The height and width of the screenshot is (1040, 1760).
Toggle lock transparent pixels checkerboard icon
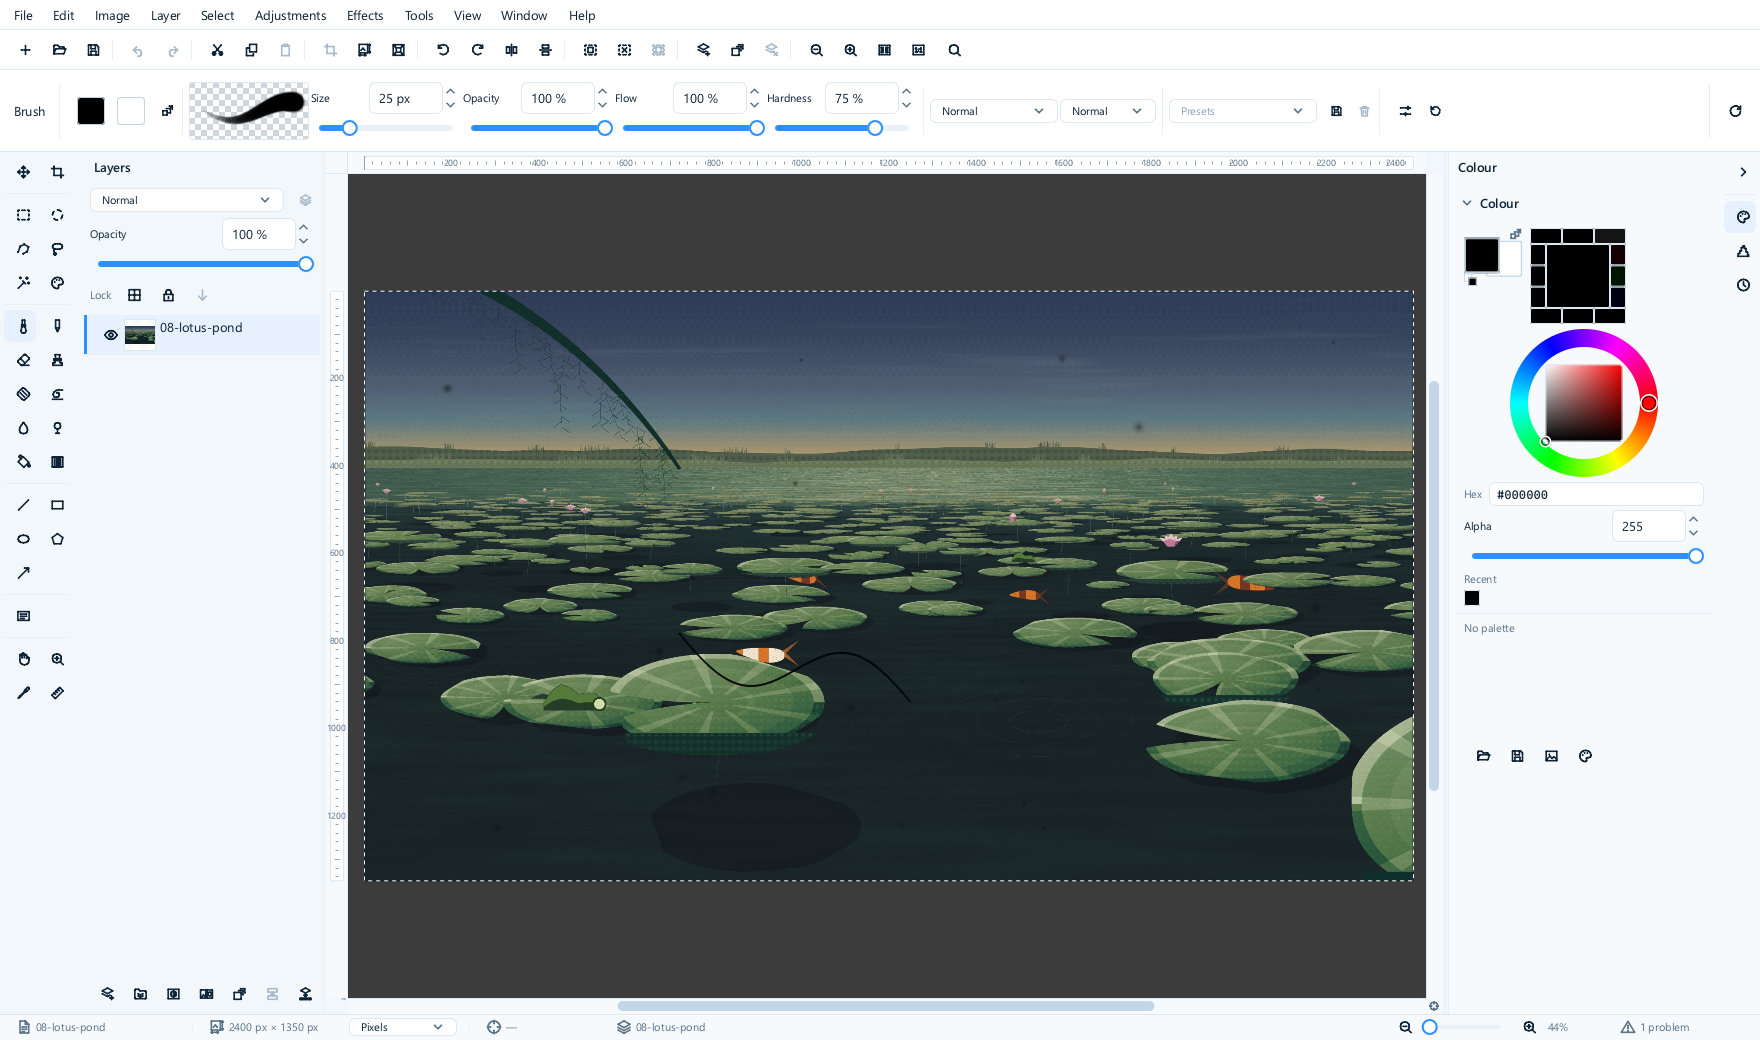click(134, 295)
